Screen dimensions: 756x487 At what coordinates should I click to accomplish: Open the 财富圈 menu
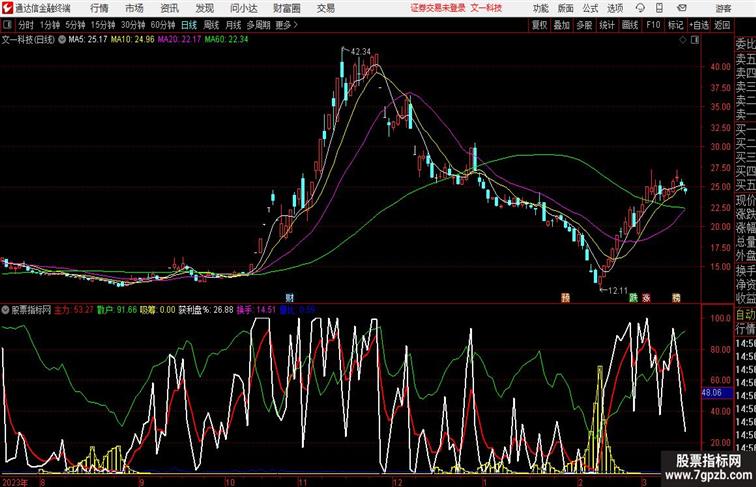point(286,8)
